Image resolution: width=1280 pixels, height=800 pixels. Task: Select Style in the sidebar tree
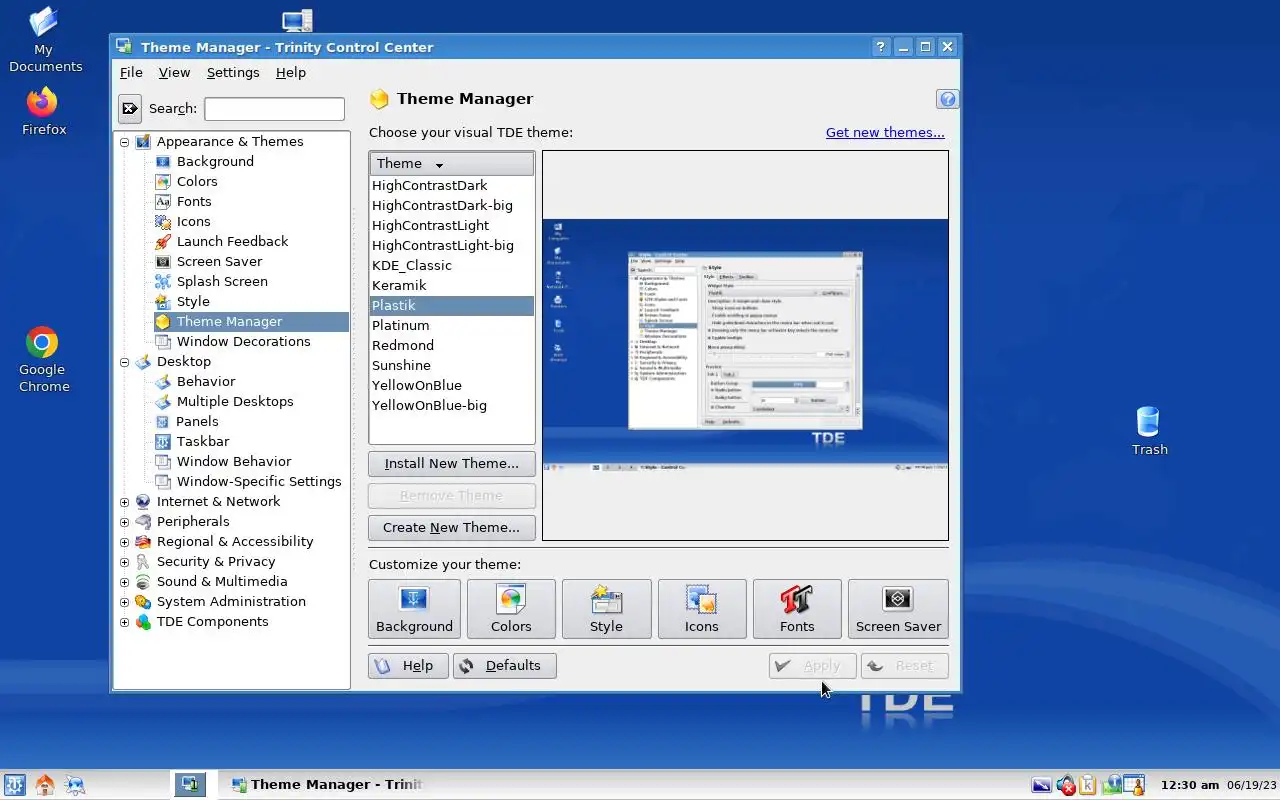coord(182,301)
